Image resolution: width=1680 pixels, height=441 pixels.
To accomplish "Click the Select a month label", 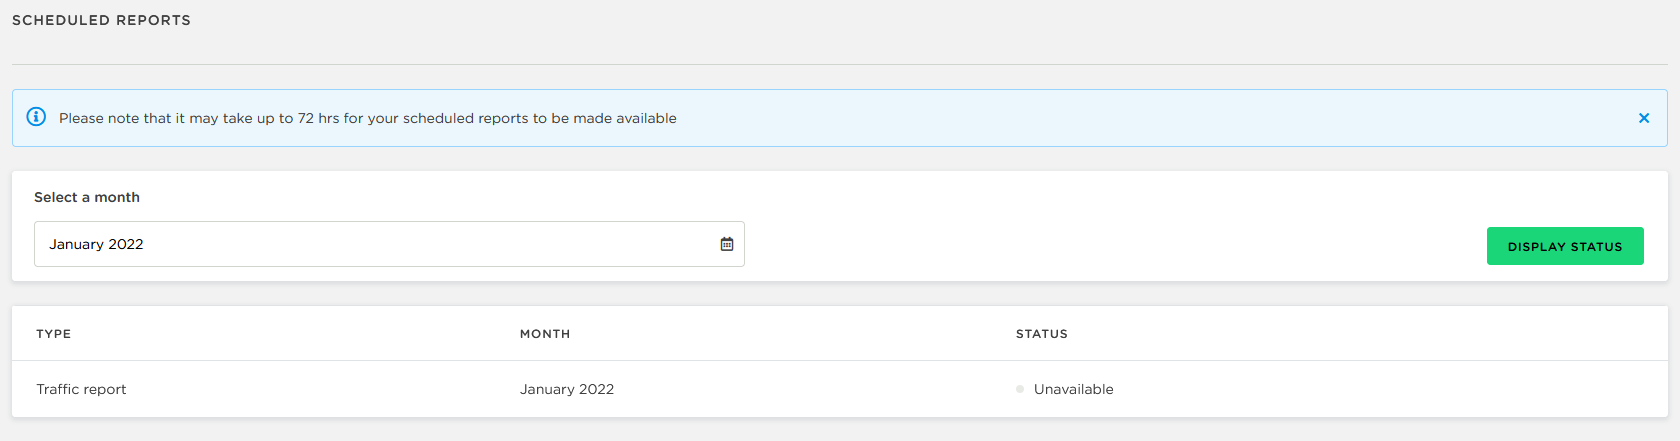I will [x=87, y=197].
